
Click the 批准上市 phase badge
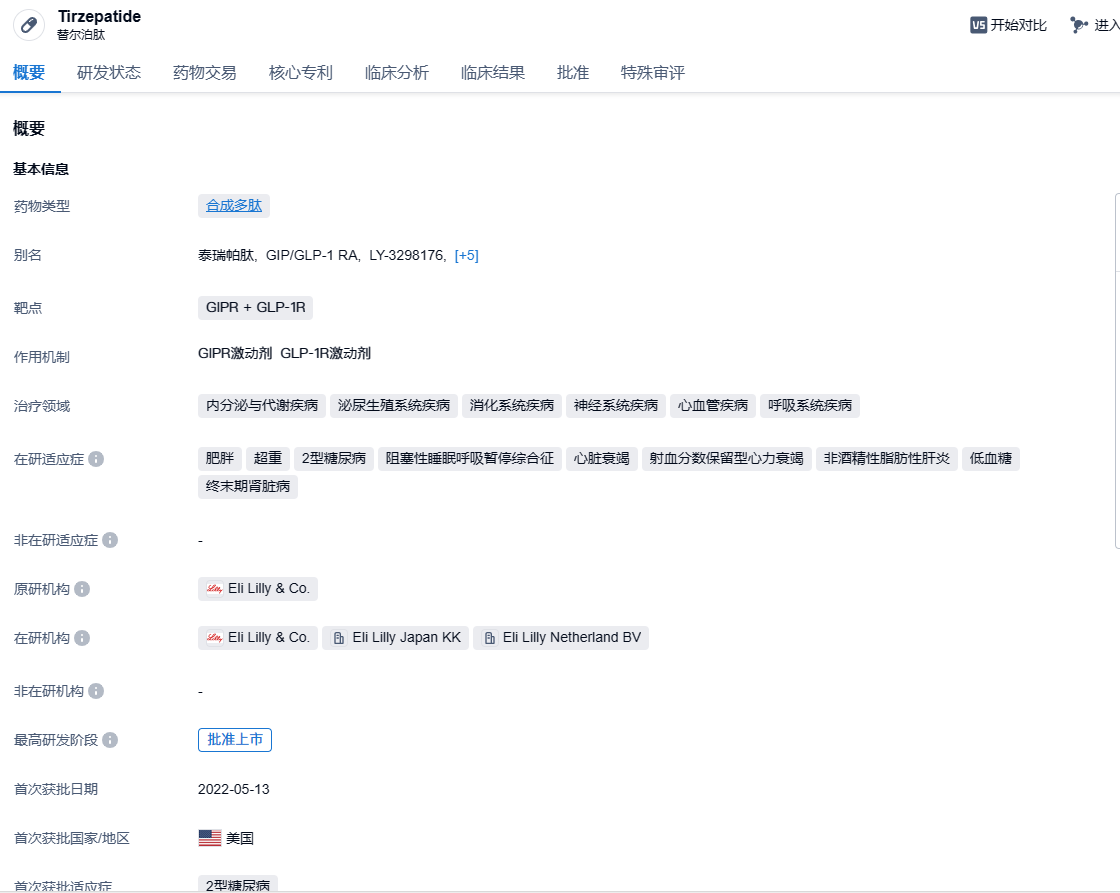tap(235, 740)
